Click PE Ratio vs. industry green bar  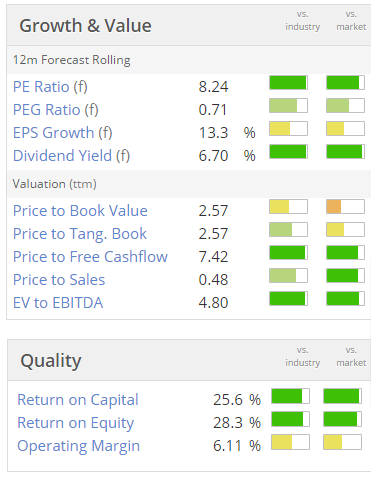(288, 83)
